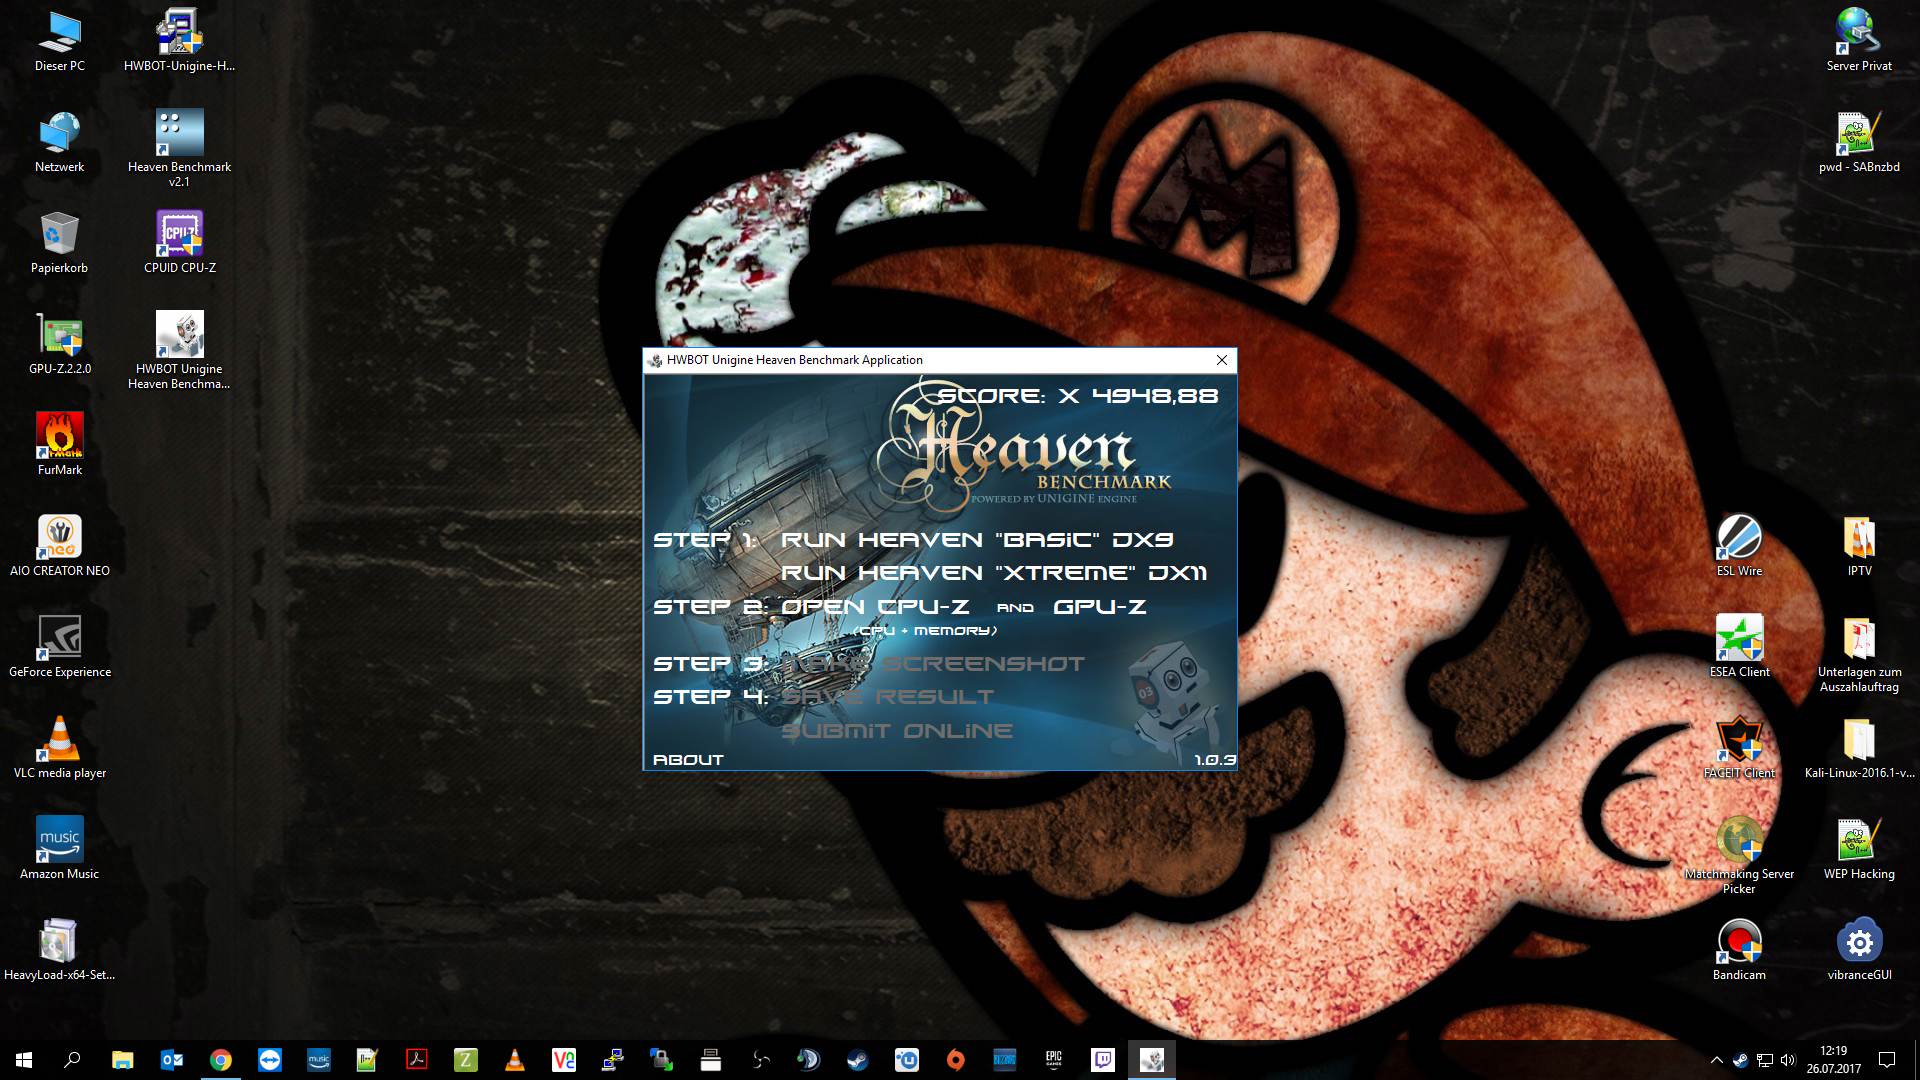This screenshot has height=1080, width=1920.
Task: Open Papierkorb recycle bin icon
Action: coord(60,243)
